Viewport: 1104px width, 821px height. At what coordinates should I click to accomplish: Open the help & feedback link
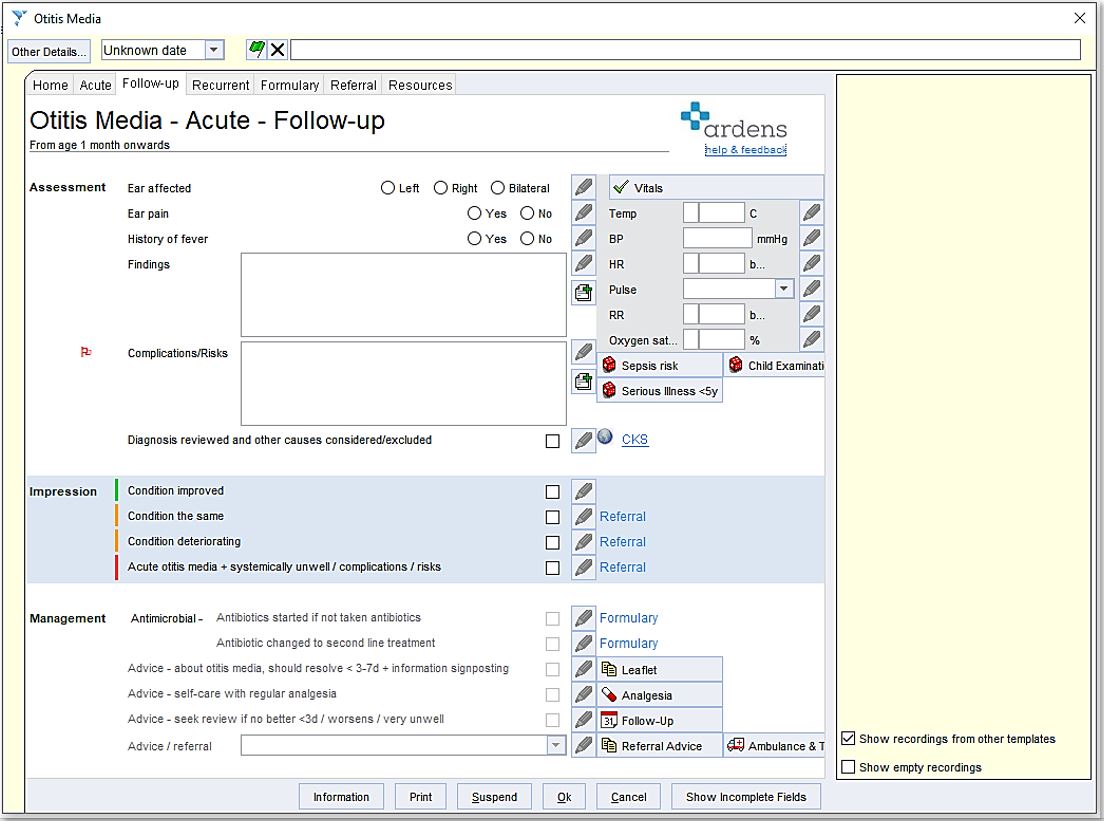pos(745,149)
